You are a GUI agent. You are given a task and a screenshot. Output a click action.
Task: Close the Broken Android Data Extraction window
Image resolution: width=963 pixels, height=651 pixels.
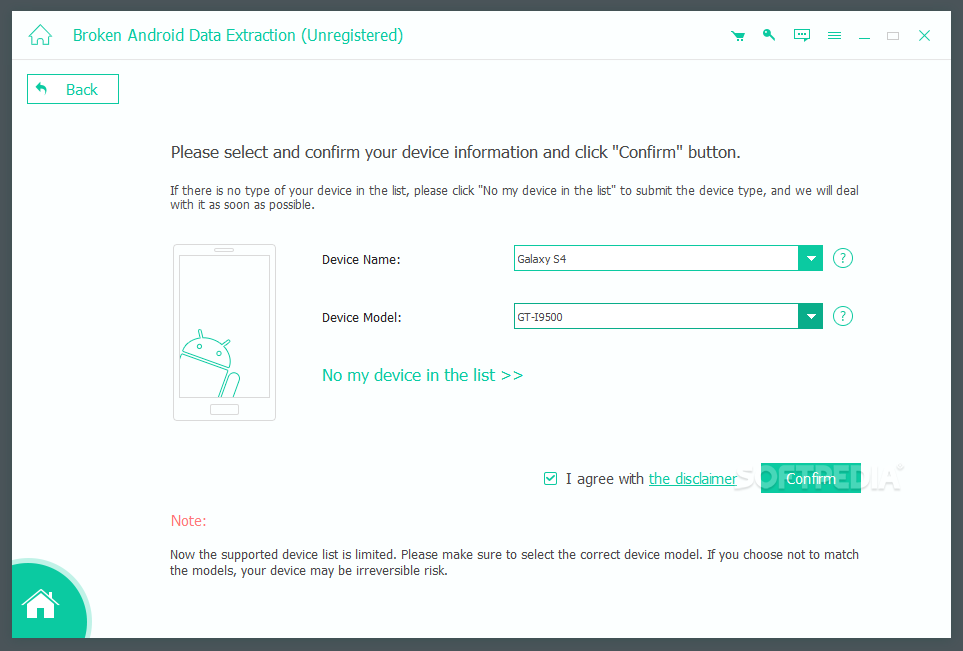click(x=924, y=36)
